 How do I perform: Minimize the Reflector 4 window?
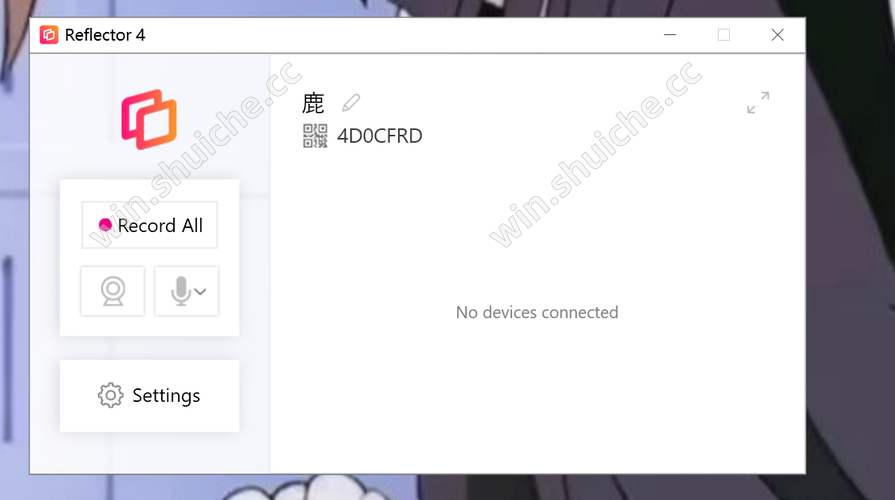pyautogui.click(x=670, y=35)
